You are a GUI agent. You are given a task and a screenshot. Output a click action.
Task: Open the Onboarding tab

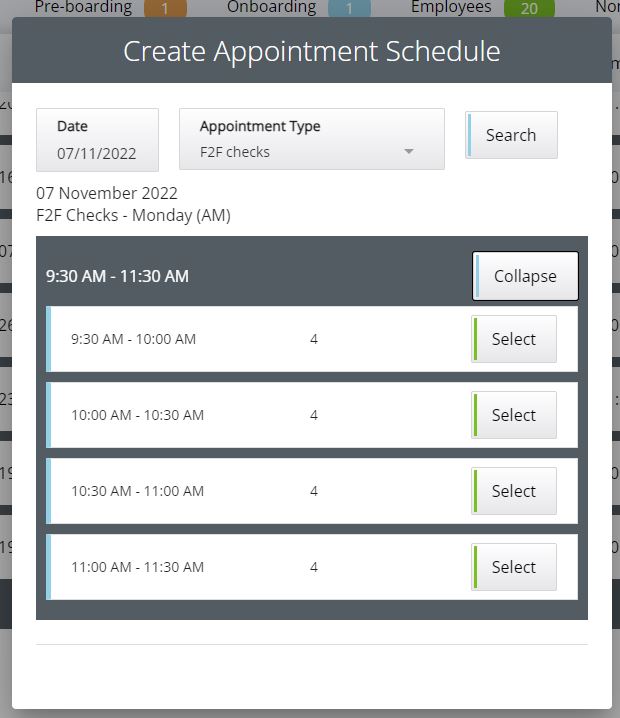(x=271, y=7)
